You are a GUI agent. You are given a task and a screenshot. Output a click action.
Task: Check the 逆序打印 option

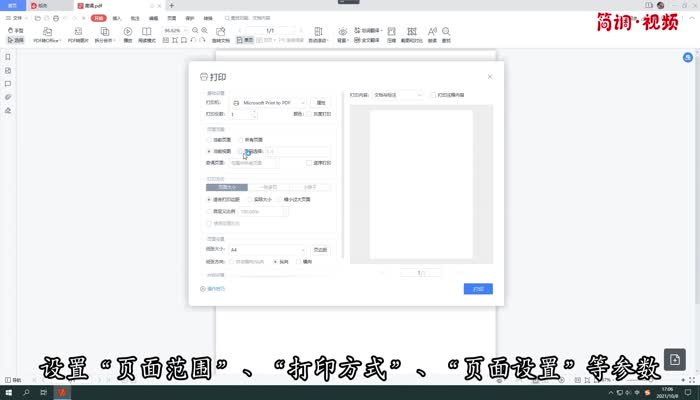309,162
